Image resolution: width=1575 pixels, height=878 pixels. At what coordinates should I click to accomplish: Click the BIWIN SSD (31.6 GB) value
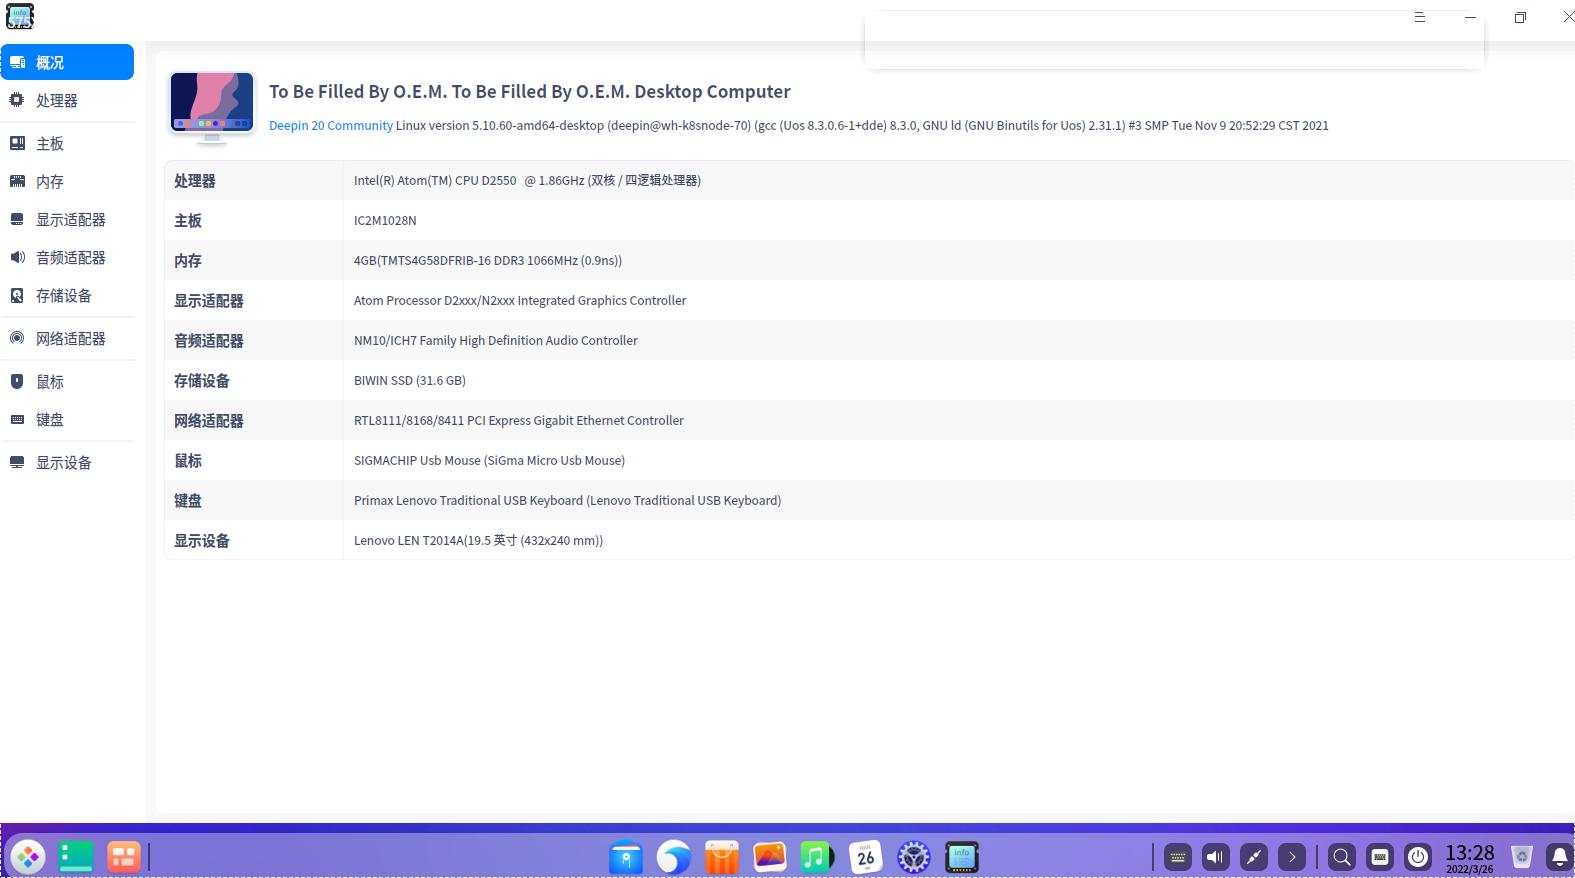(x=410, y=380)
